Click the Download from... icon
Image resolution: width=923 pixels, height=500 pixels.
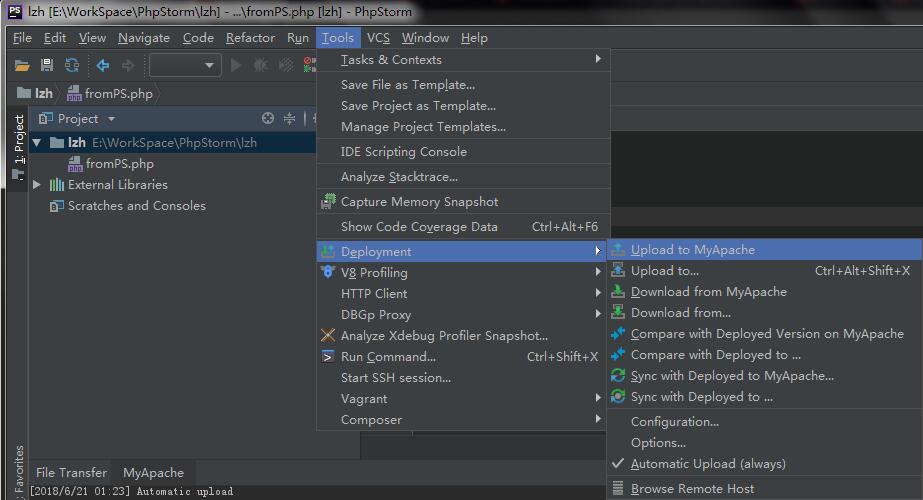(x=617, y=312)
